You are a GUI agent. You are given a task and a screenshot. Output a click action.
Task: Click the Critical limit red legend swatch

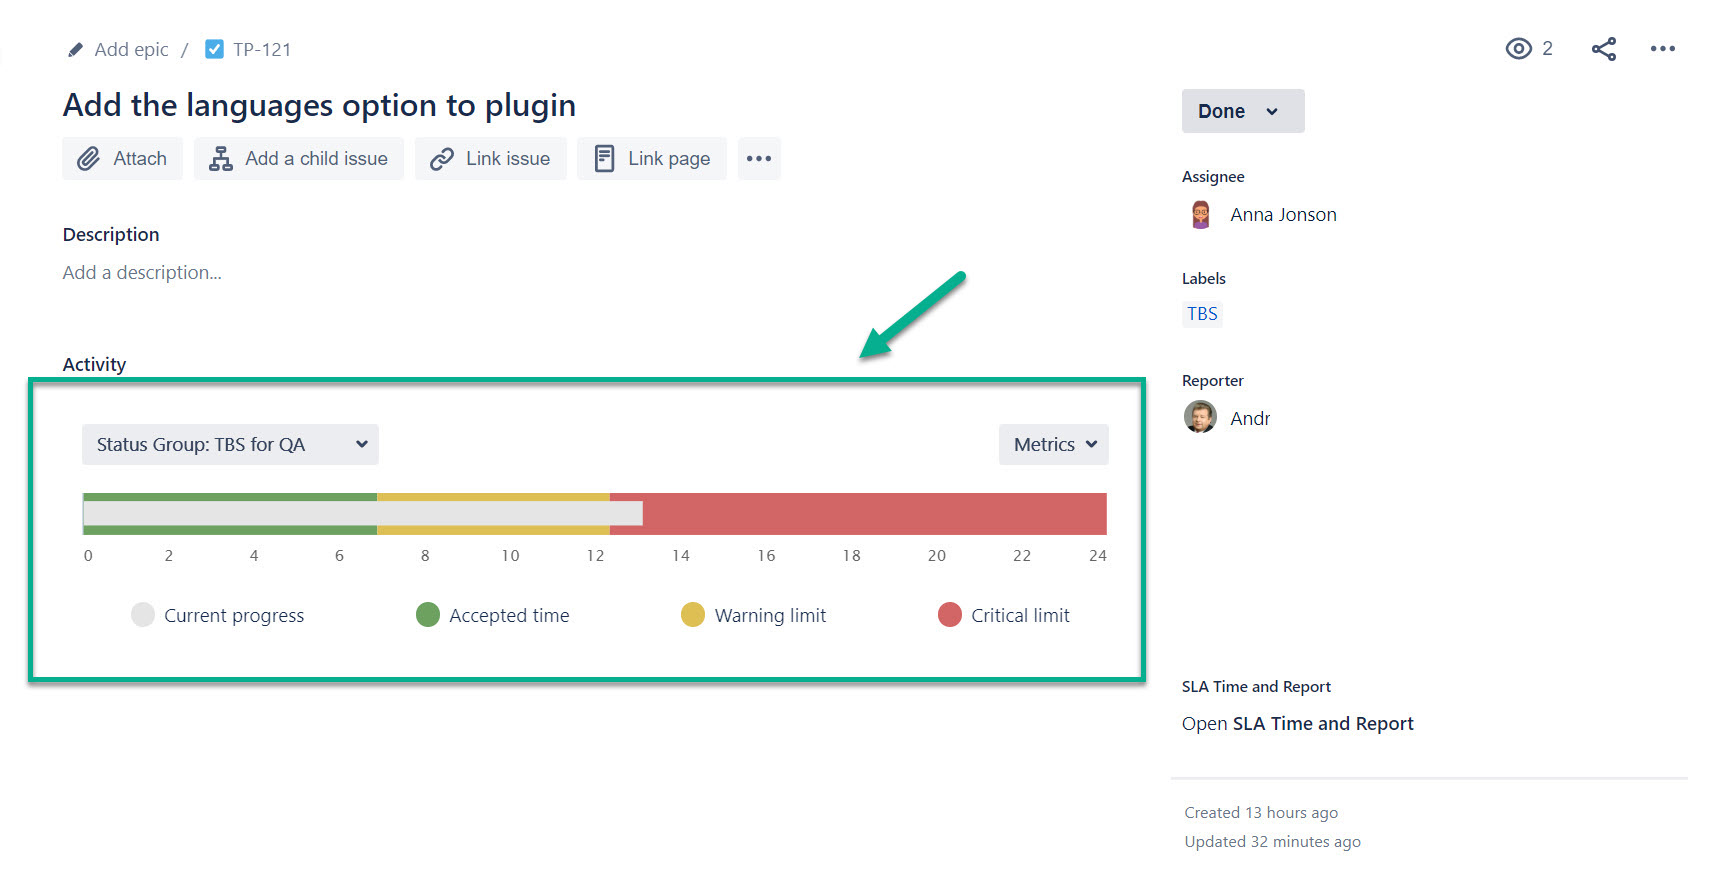(x=949, y=615)
